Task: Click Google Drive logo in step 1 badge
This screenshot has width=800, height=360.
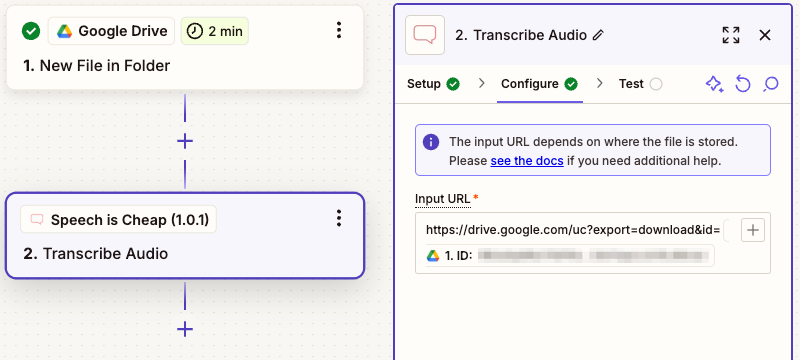Action: tap(64, 31)
